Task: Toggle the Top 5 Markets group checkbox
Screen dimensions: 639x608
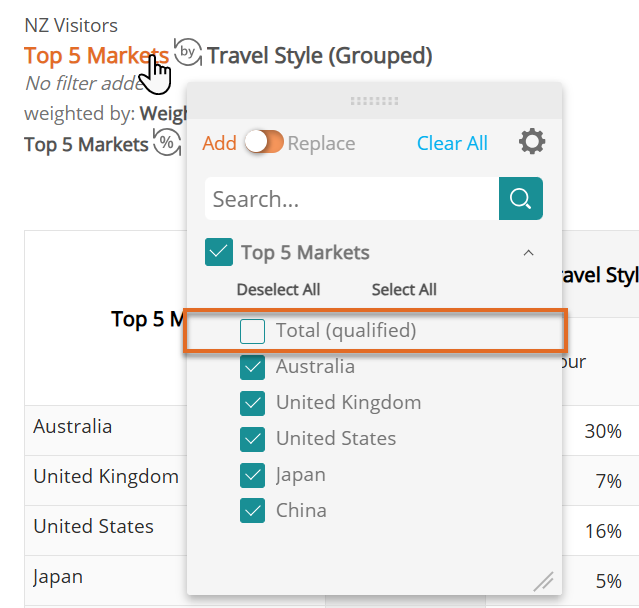Action: pyautogui.click(x=219, y=252)
